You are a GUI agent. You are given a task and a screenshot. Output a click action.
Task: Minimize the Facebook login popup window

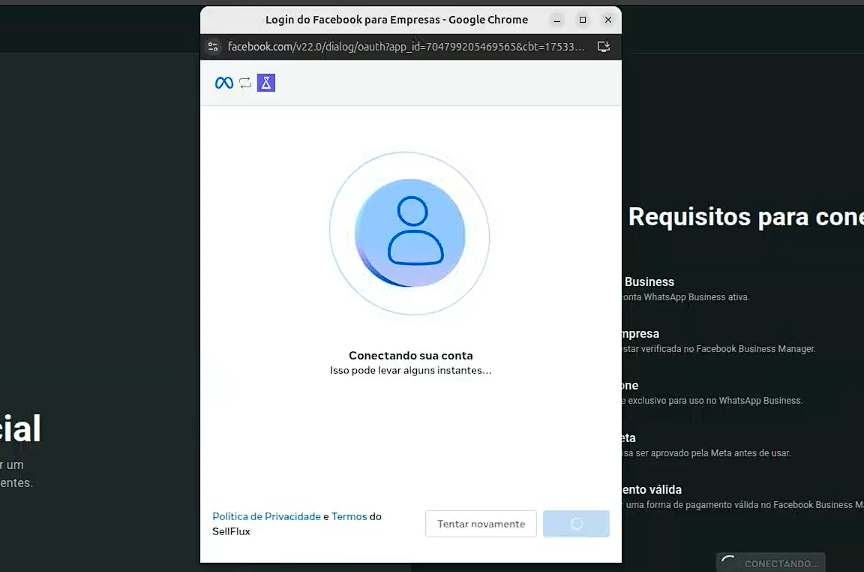coord(557,20)
